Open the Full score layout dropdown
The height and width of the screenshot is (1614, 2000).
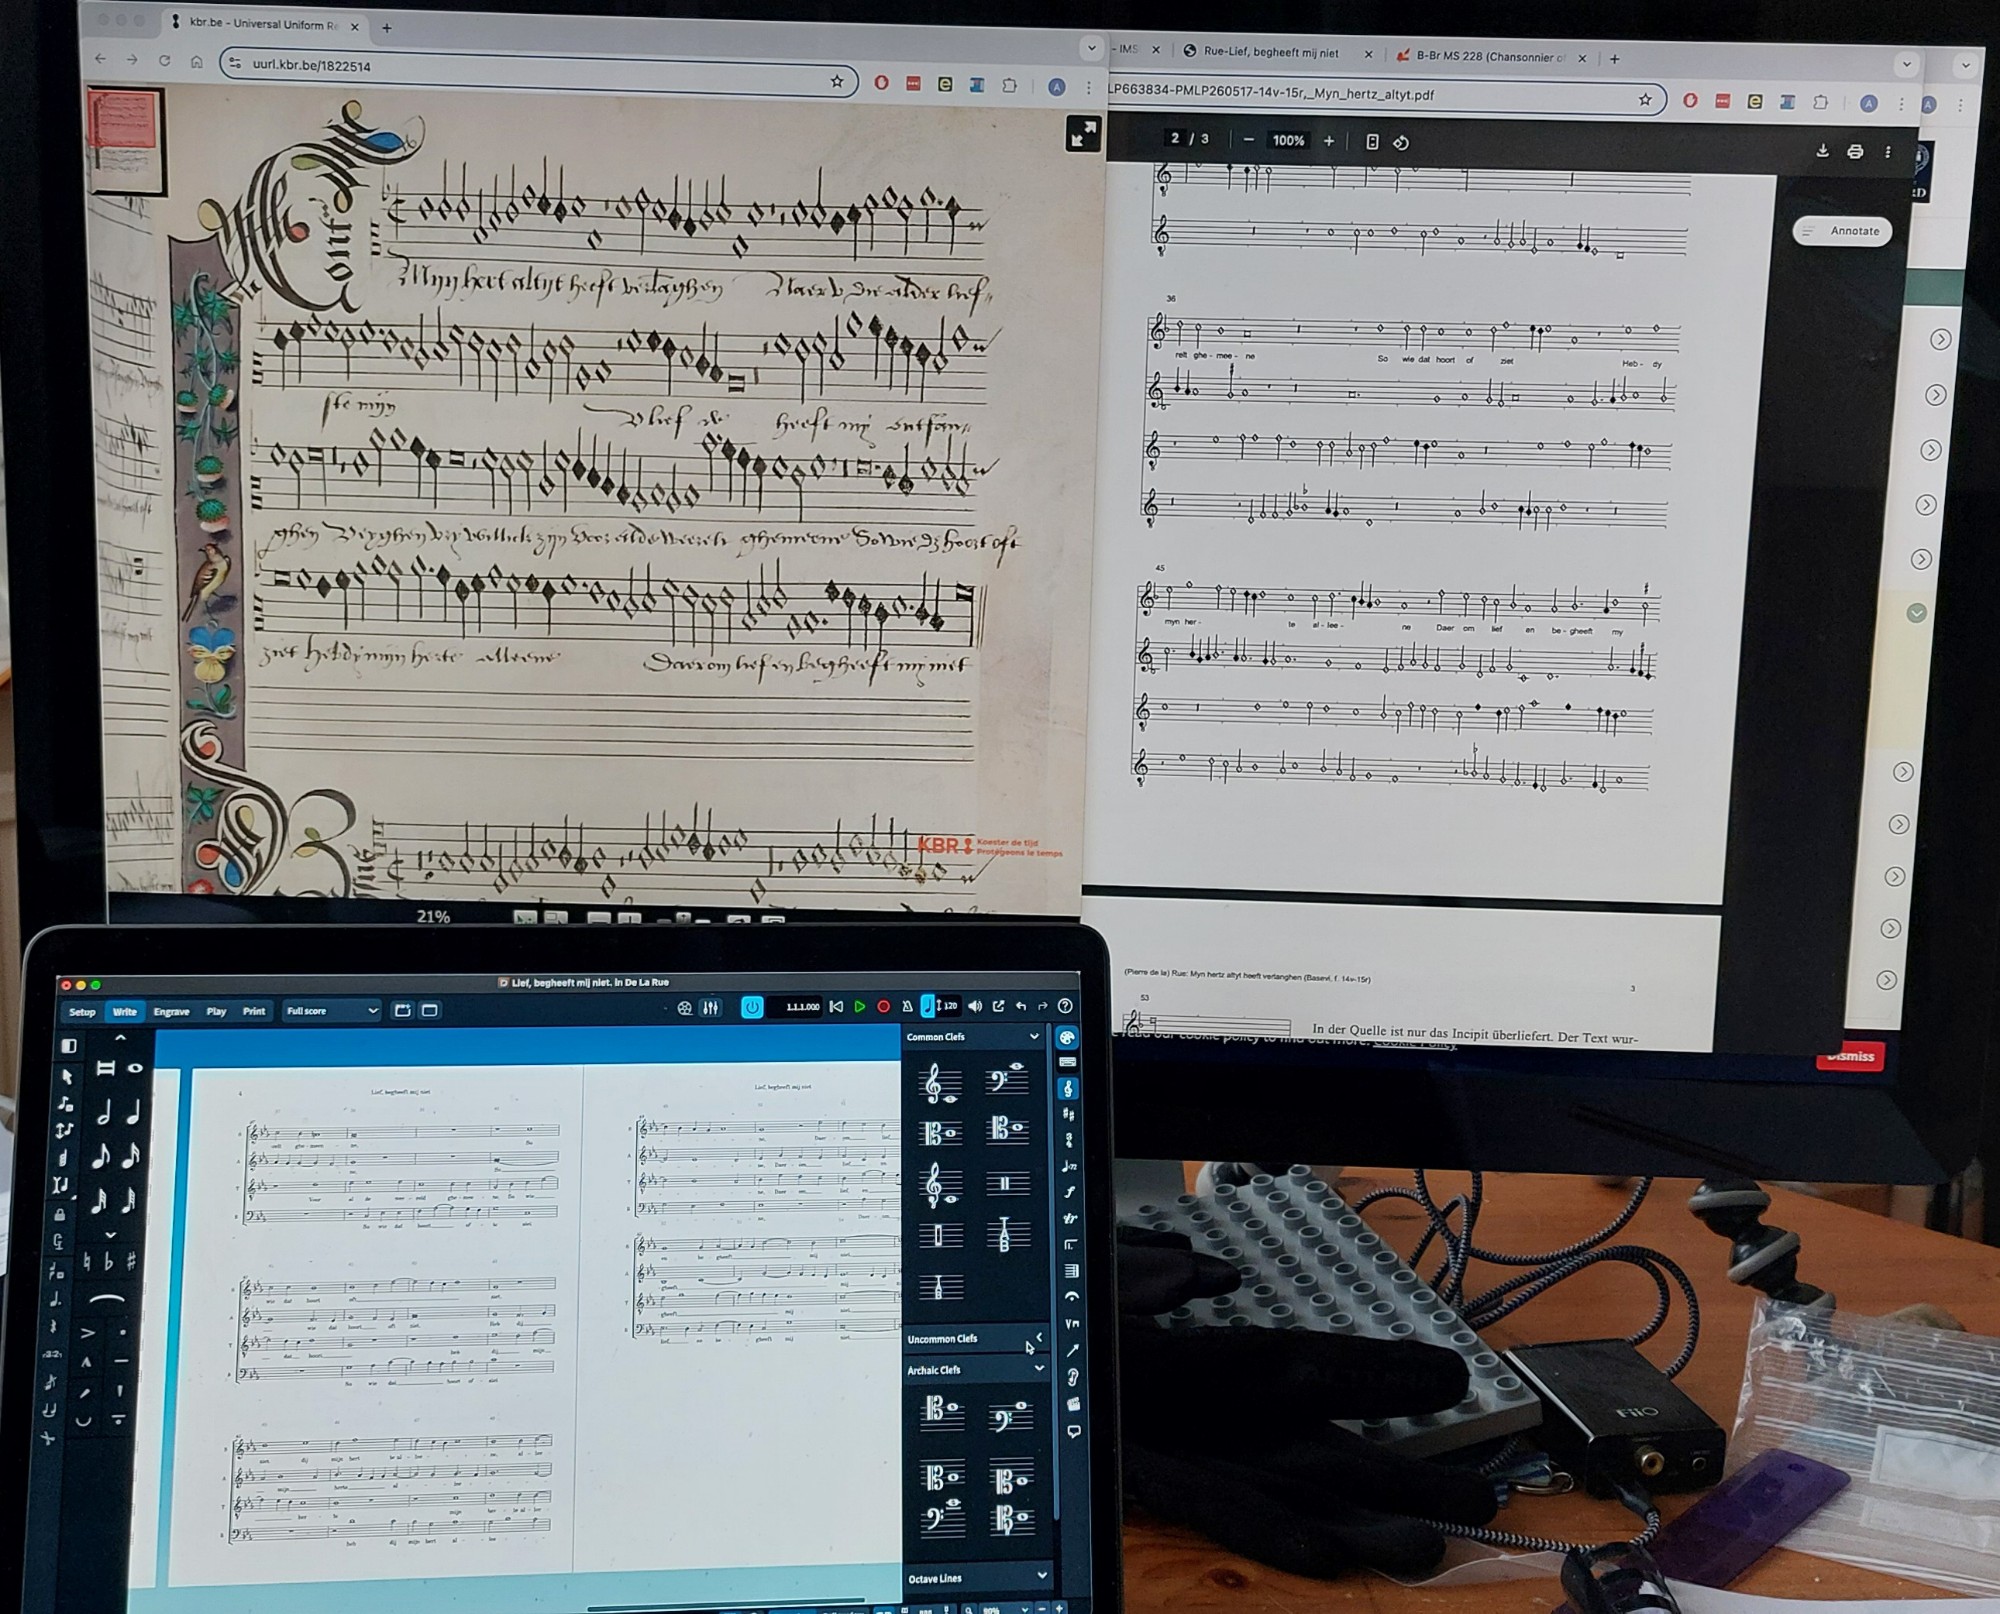click(x=332, y=1011)
